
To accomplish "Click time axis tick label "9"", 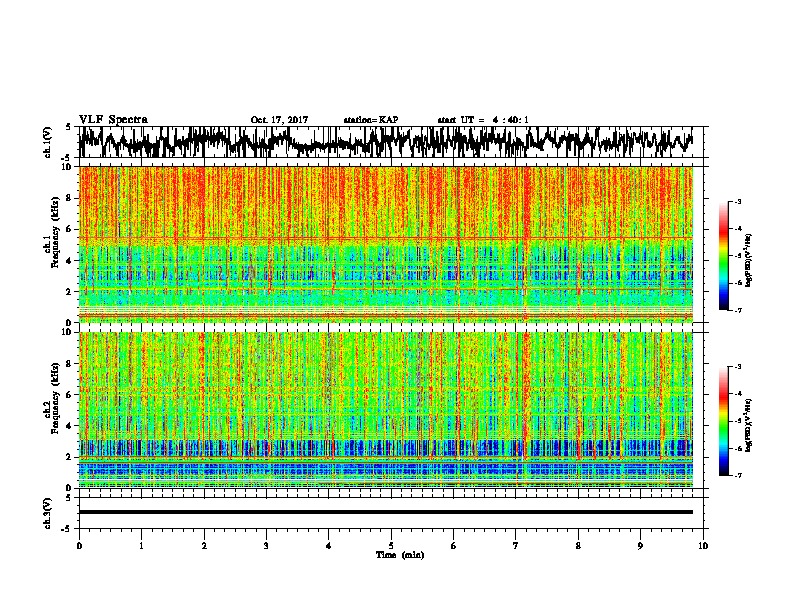I will 640,546.
